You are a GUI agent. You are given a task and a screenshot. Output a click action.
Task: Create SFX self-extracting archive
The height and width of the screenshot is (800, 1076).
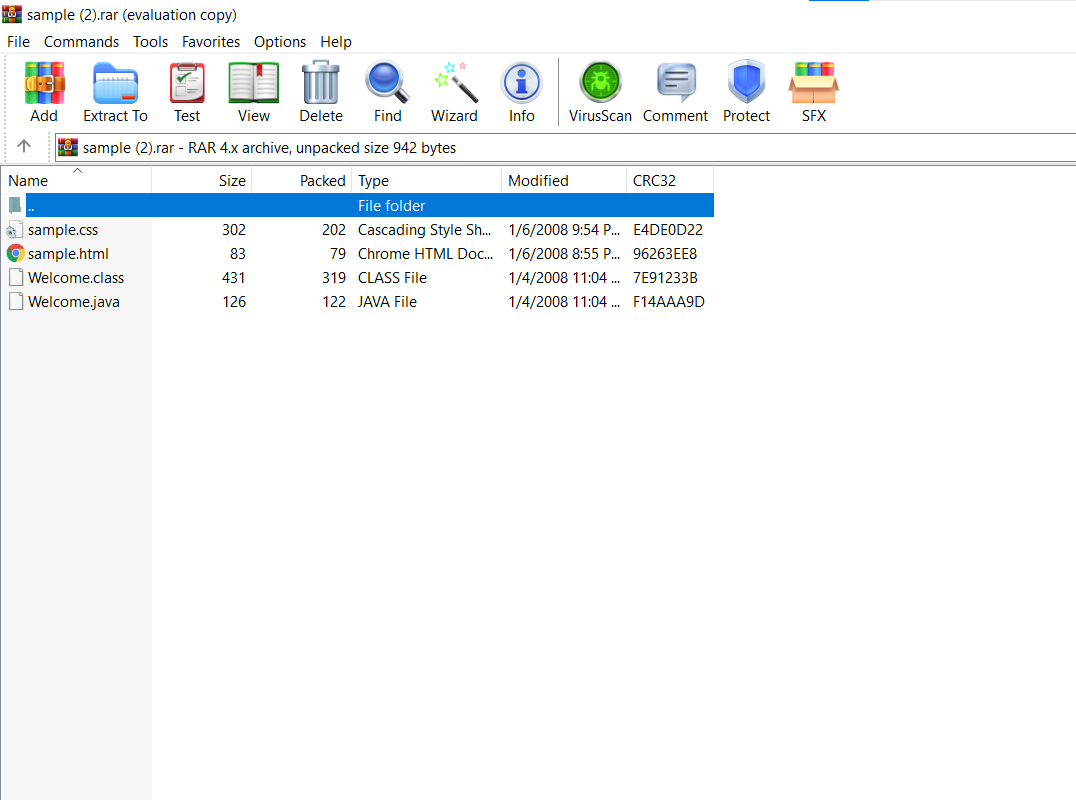(x=813, y=91)
